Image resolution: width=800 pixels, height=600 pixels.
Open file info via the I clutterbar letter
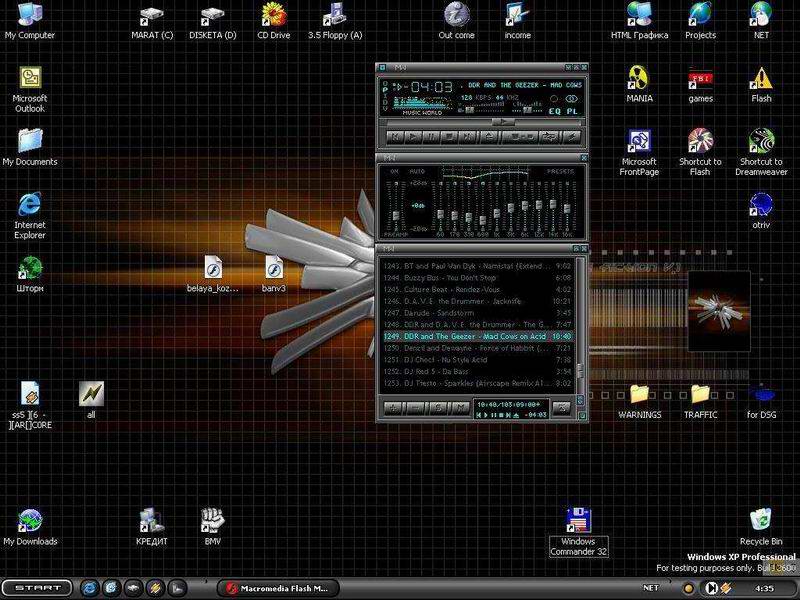385,96
